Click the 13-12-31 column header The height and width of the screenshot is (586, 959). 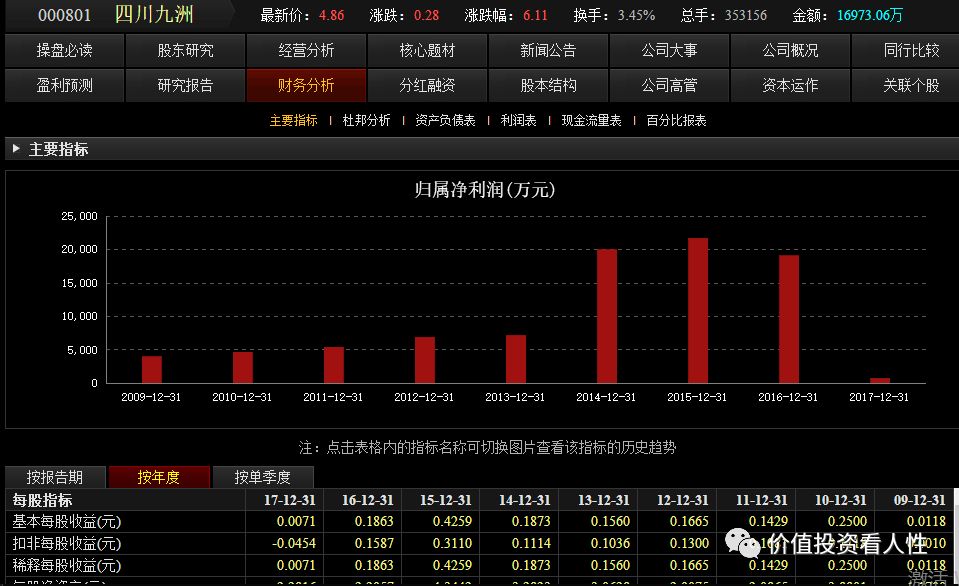point(604,500)
